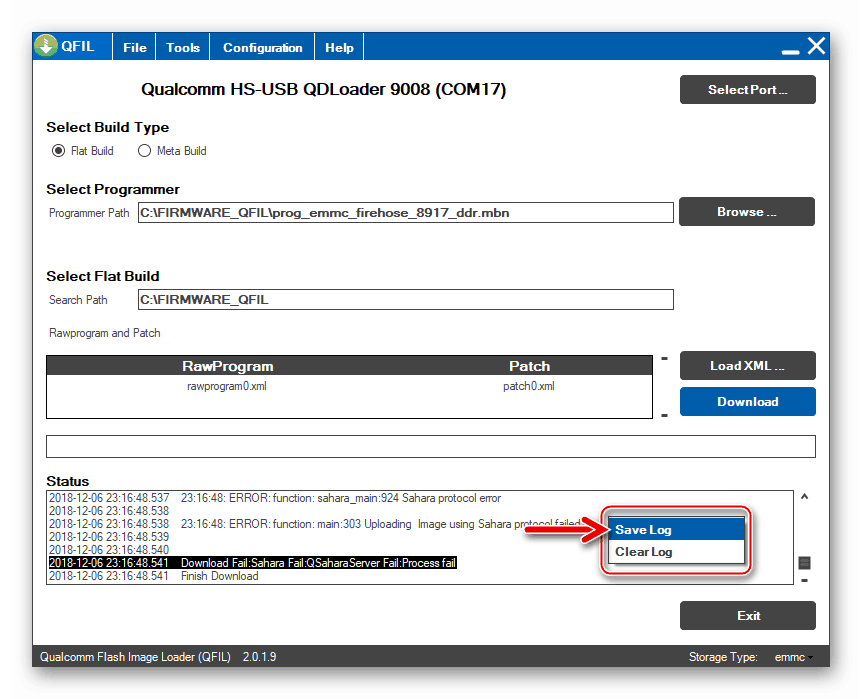The height and width of the screenshot is (699, 862).
Task: Click the Status log scrollbar thumb
Action: click(804, 563)
